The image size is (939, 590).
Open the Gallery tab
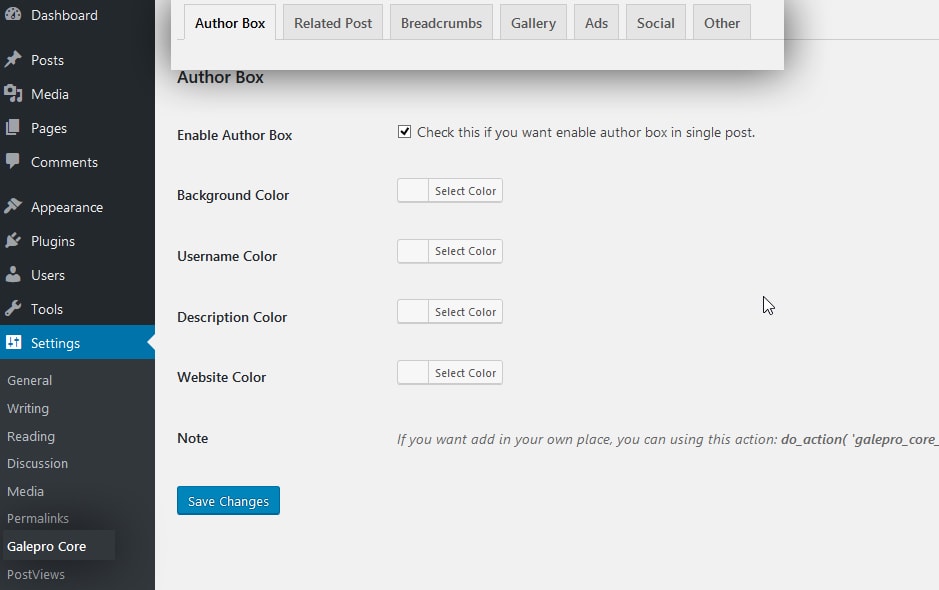[x=533, y=21]
